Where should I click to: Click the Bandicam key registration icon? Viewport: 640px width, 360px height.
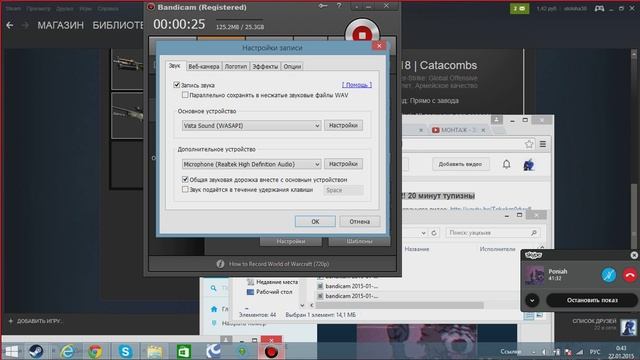[x=323, y=6]
